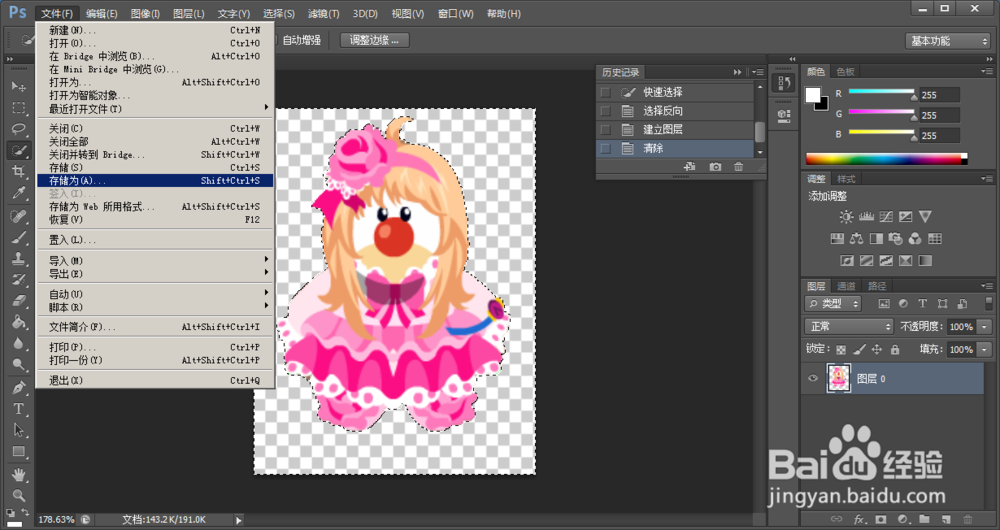Select the Horizontal Type tool
This screenshot has width=1000, height=530.
point(18,409)
